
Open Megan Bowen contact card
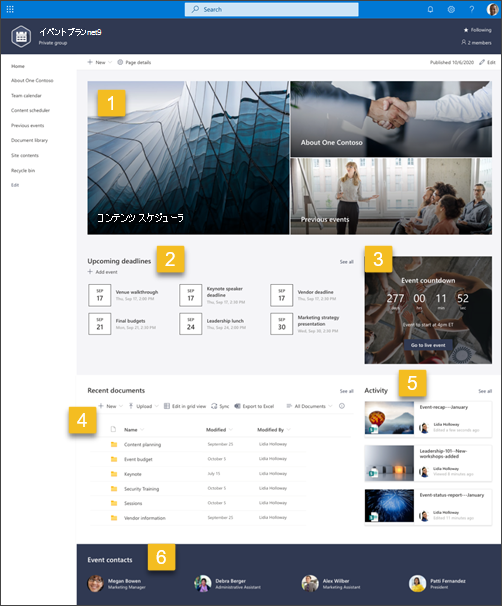pos(117,584)
